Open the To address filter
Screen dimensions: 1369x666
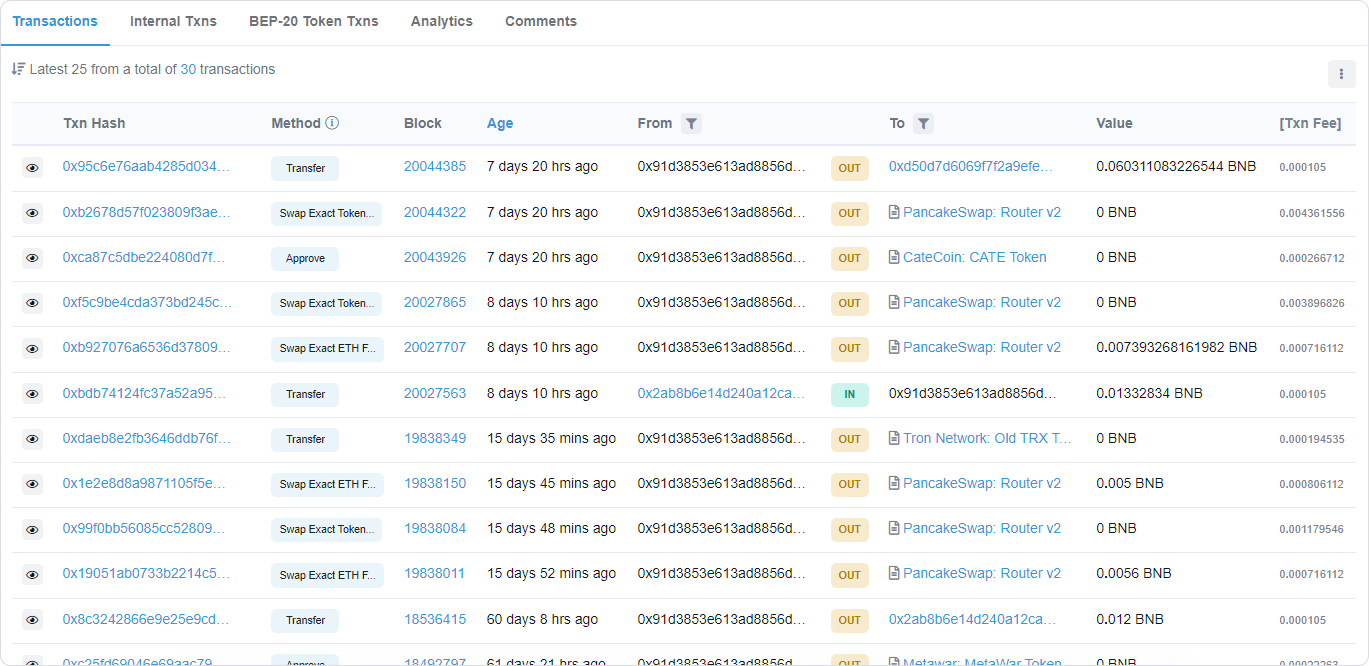click(923, 123)
